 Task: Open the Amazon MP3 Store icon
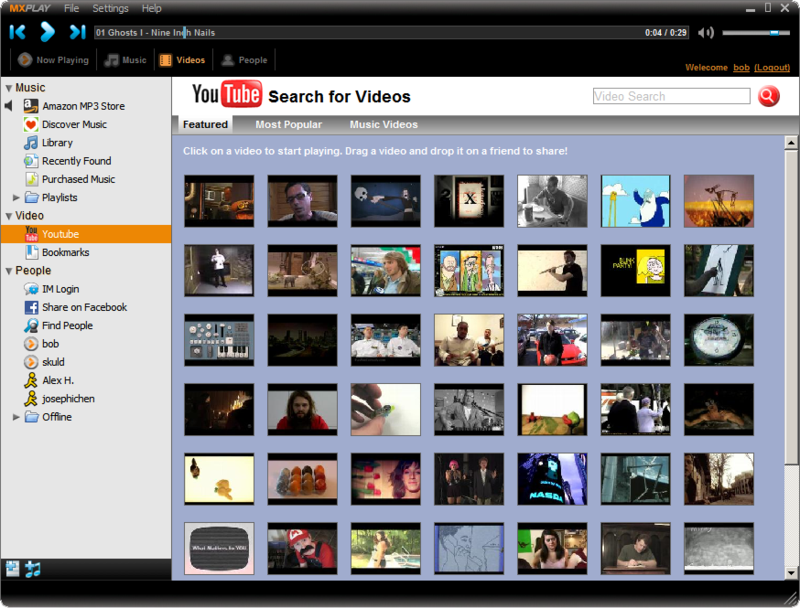tap(31, 106)
